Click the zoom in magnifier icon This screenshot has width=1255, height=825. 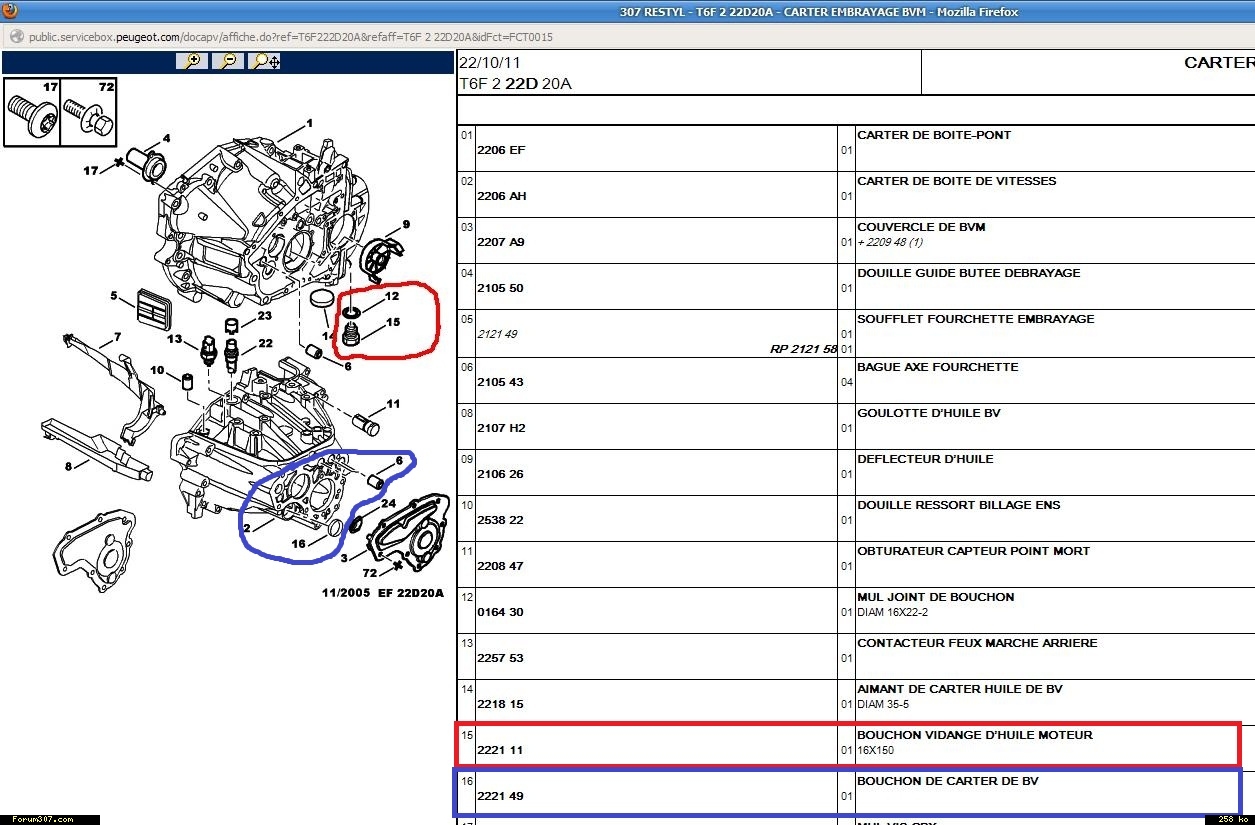[x=192, y=61]
